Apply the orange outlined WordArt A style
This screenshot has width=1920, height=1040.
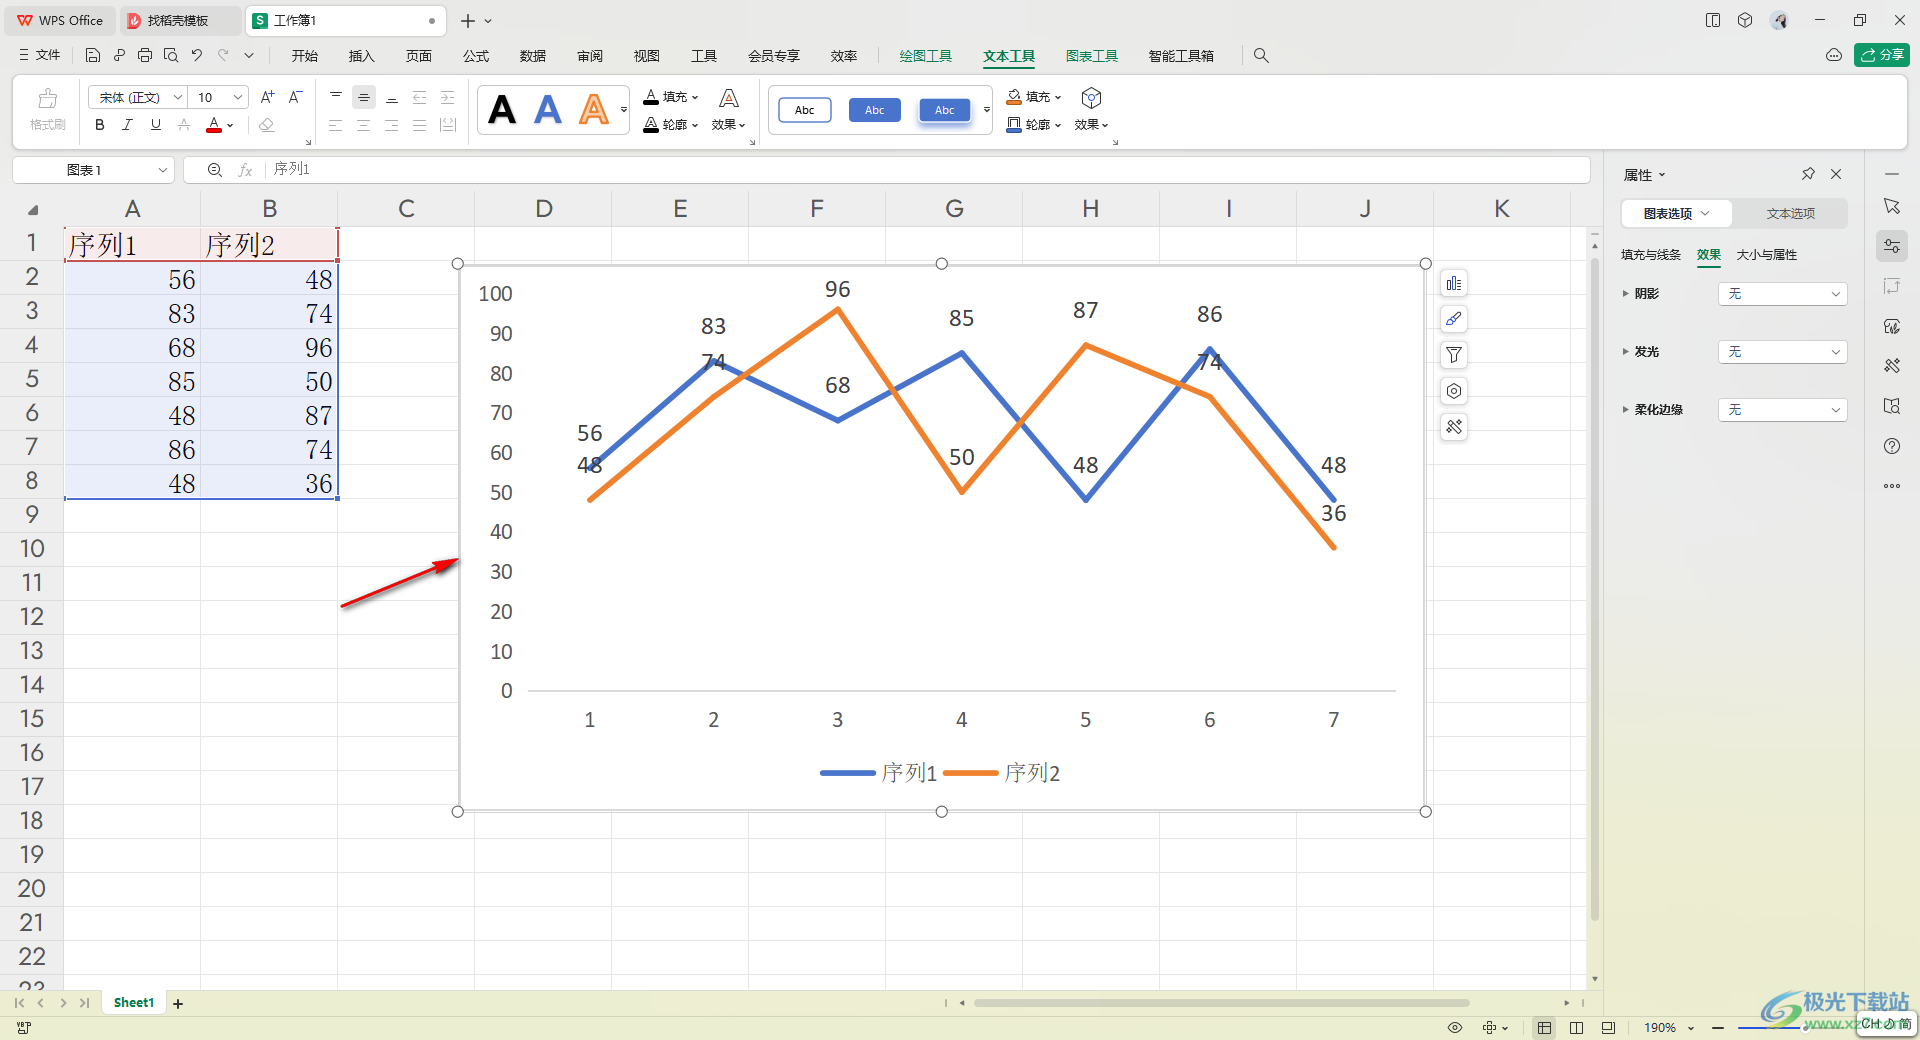pyautogui.click(x=594, y=110)
